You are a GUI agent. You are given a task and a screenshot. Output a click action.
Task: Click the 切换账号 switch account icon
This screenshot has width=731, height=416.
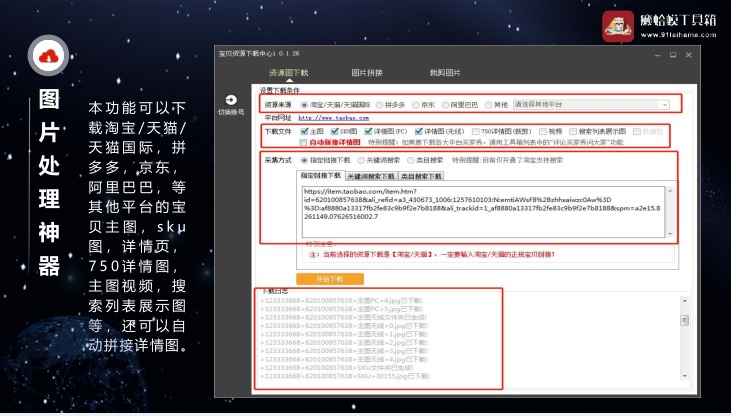pyautogui.click(x=231, y=100)
